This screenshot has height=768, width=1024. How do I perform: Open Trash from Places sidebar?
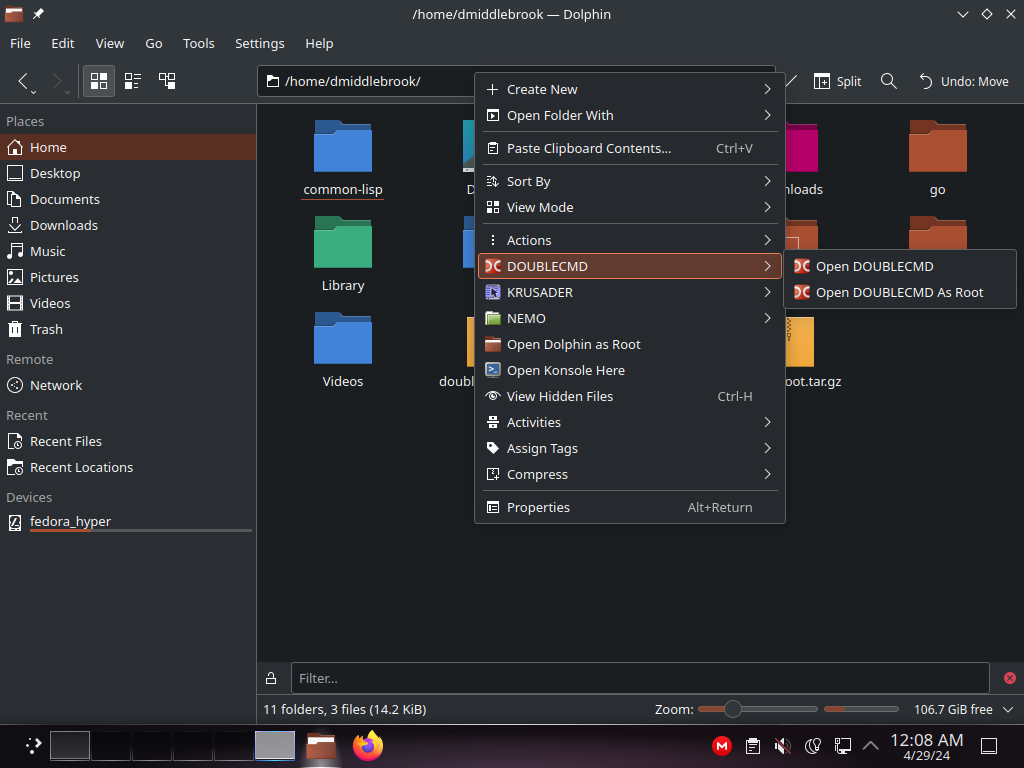click(x=128, y=329)
